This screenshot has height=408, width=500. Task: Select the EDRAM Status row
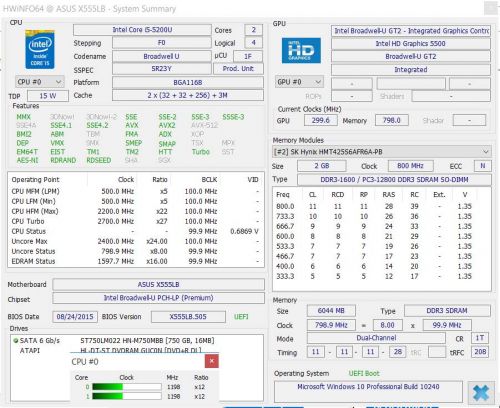point(135,261)
